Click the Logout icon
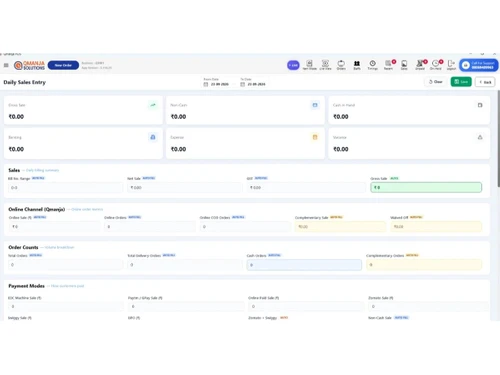500x375 pixels. (x=451, y=65)
